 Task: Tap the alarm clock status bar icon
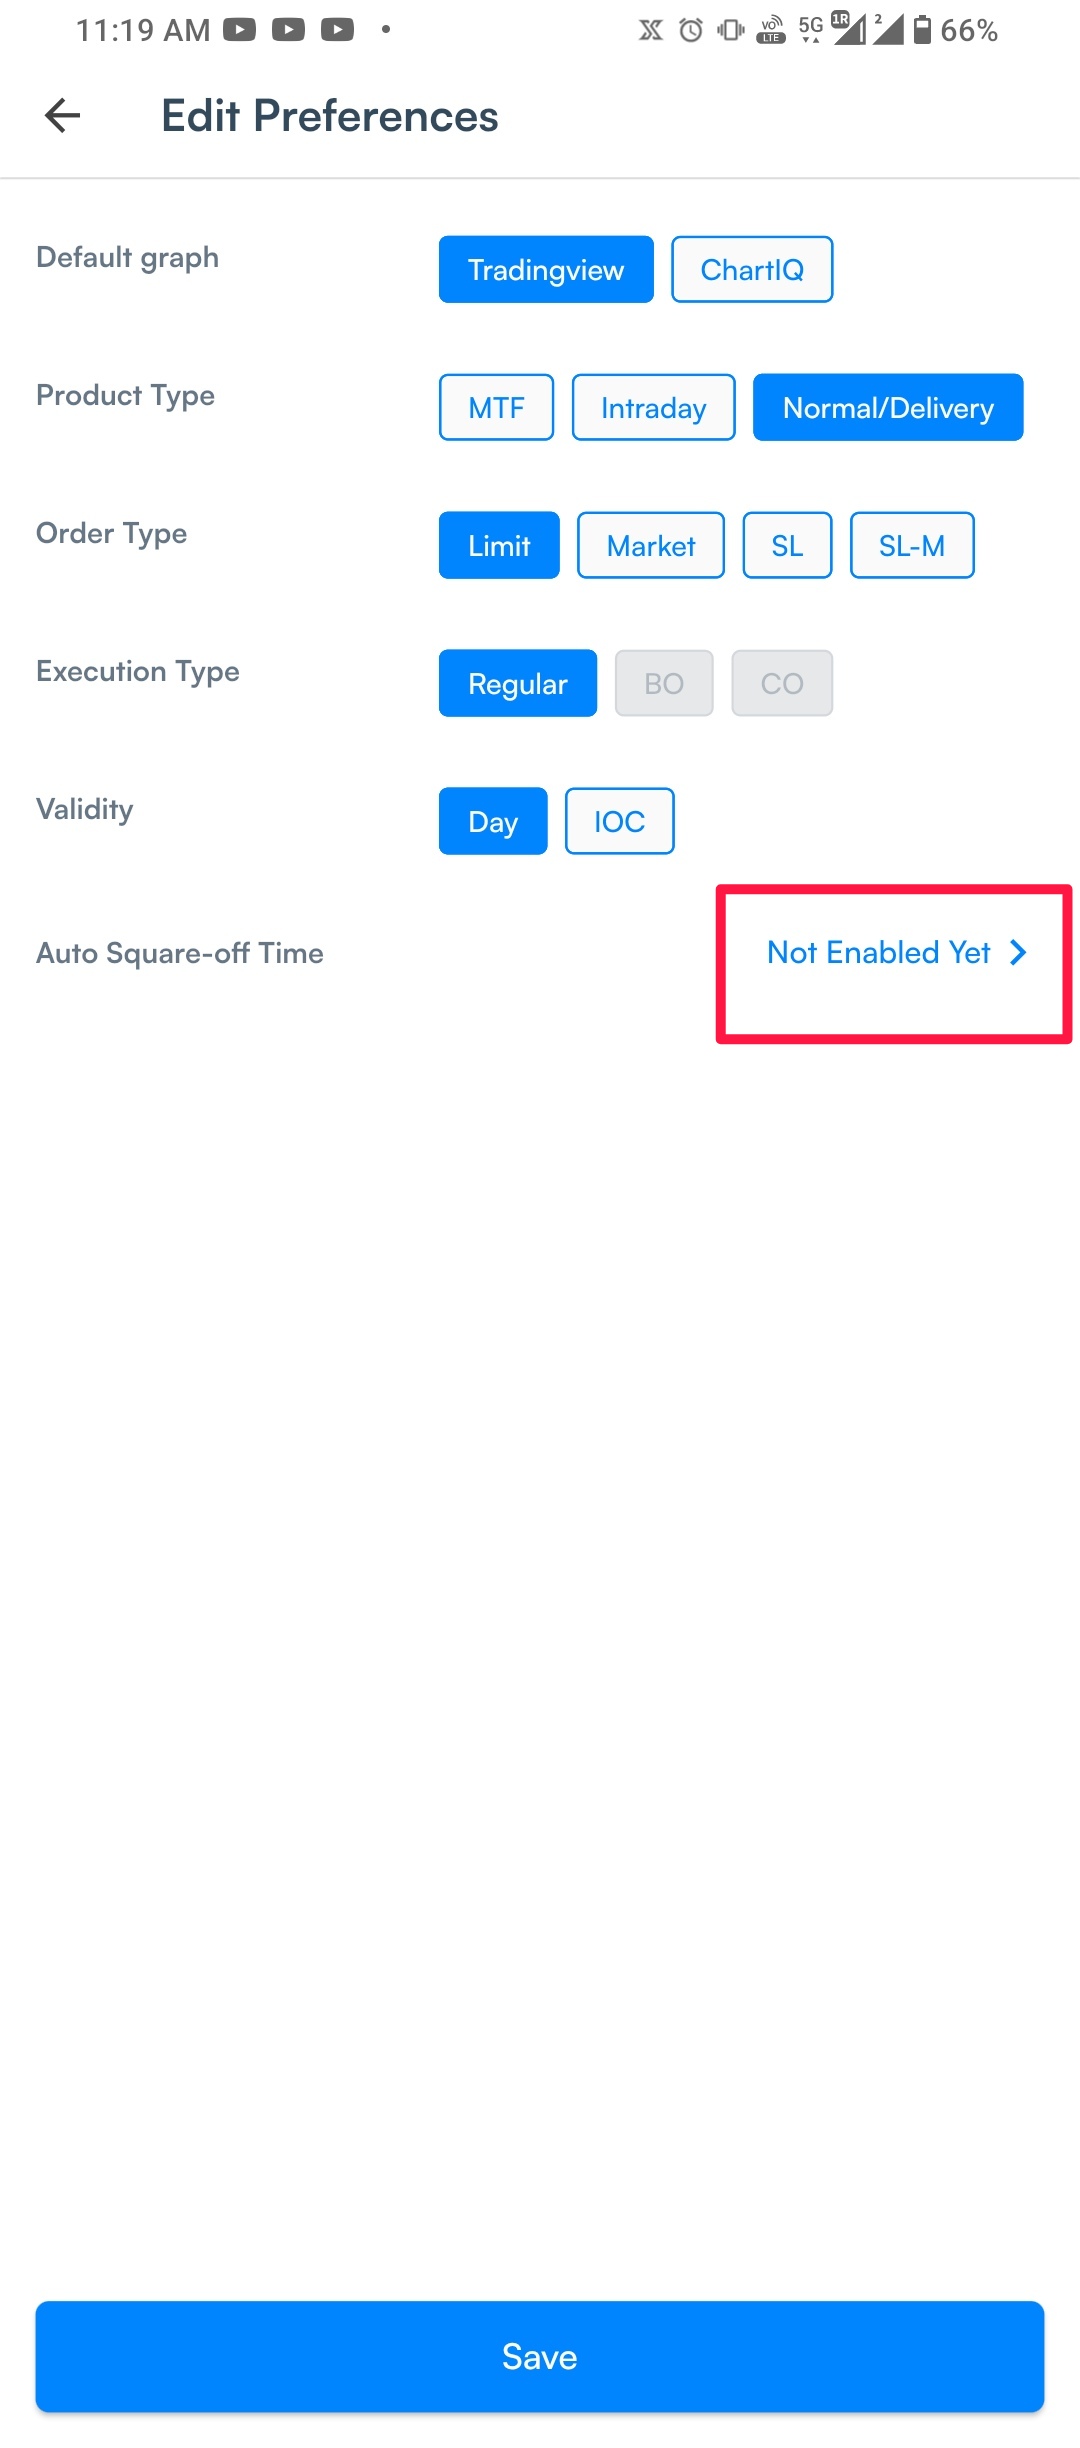691,30
